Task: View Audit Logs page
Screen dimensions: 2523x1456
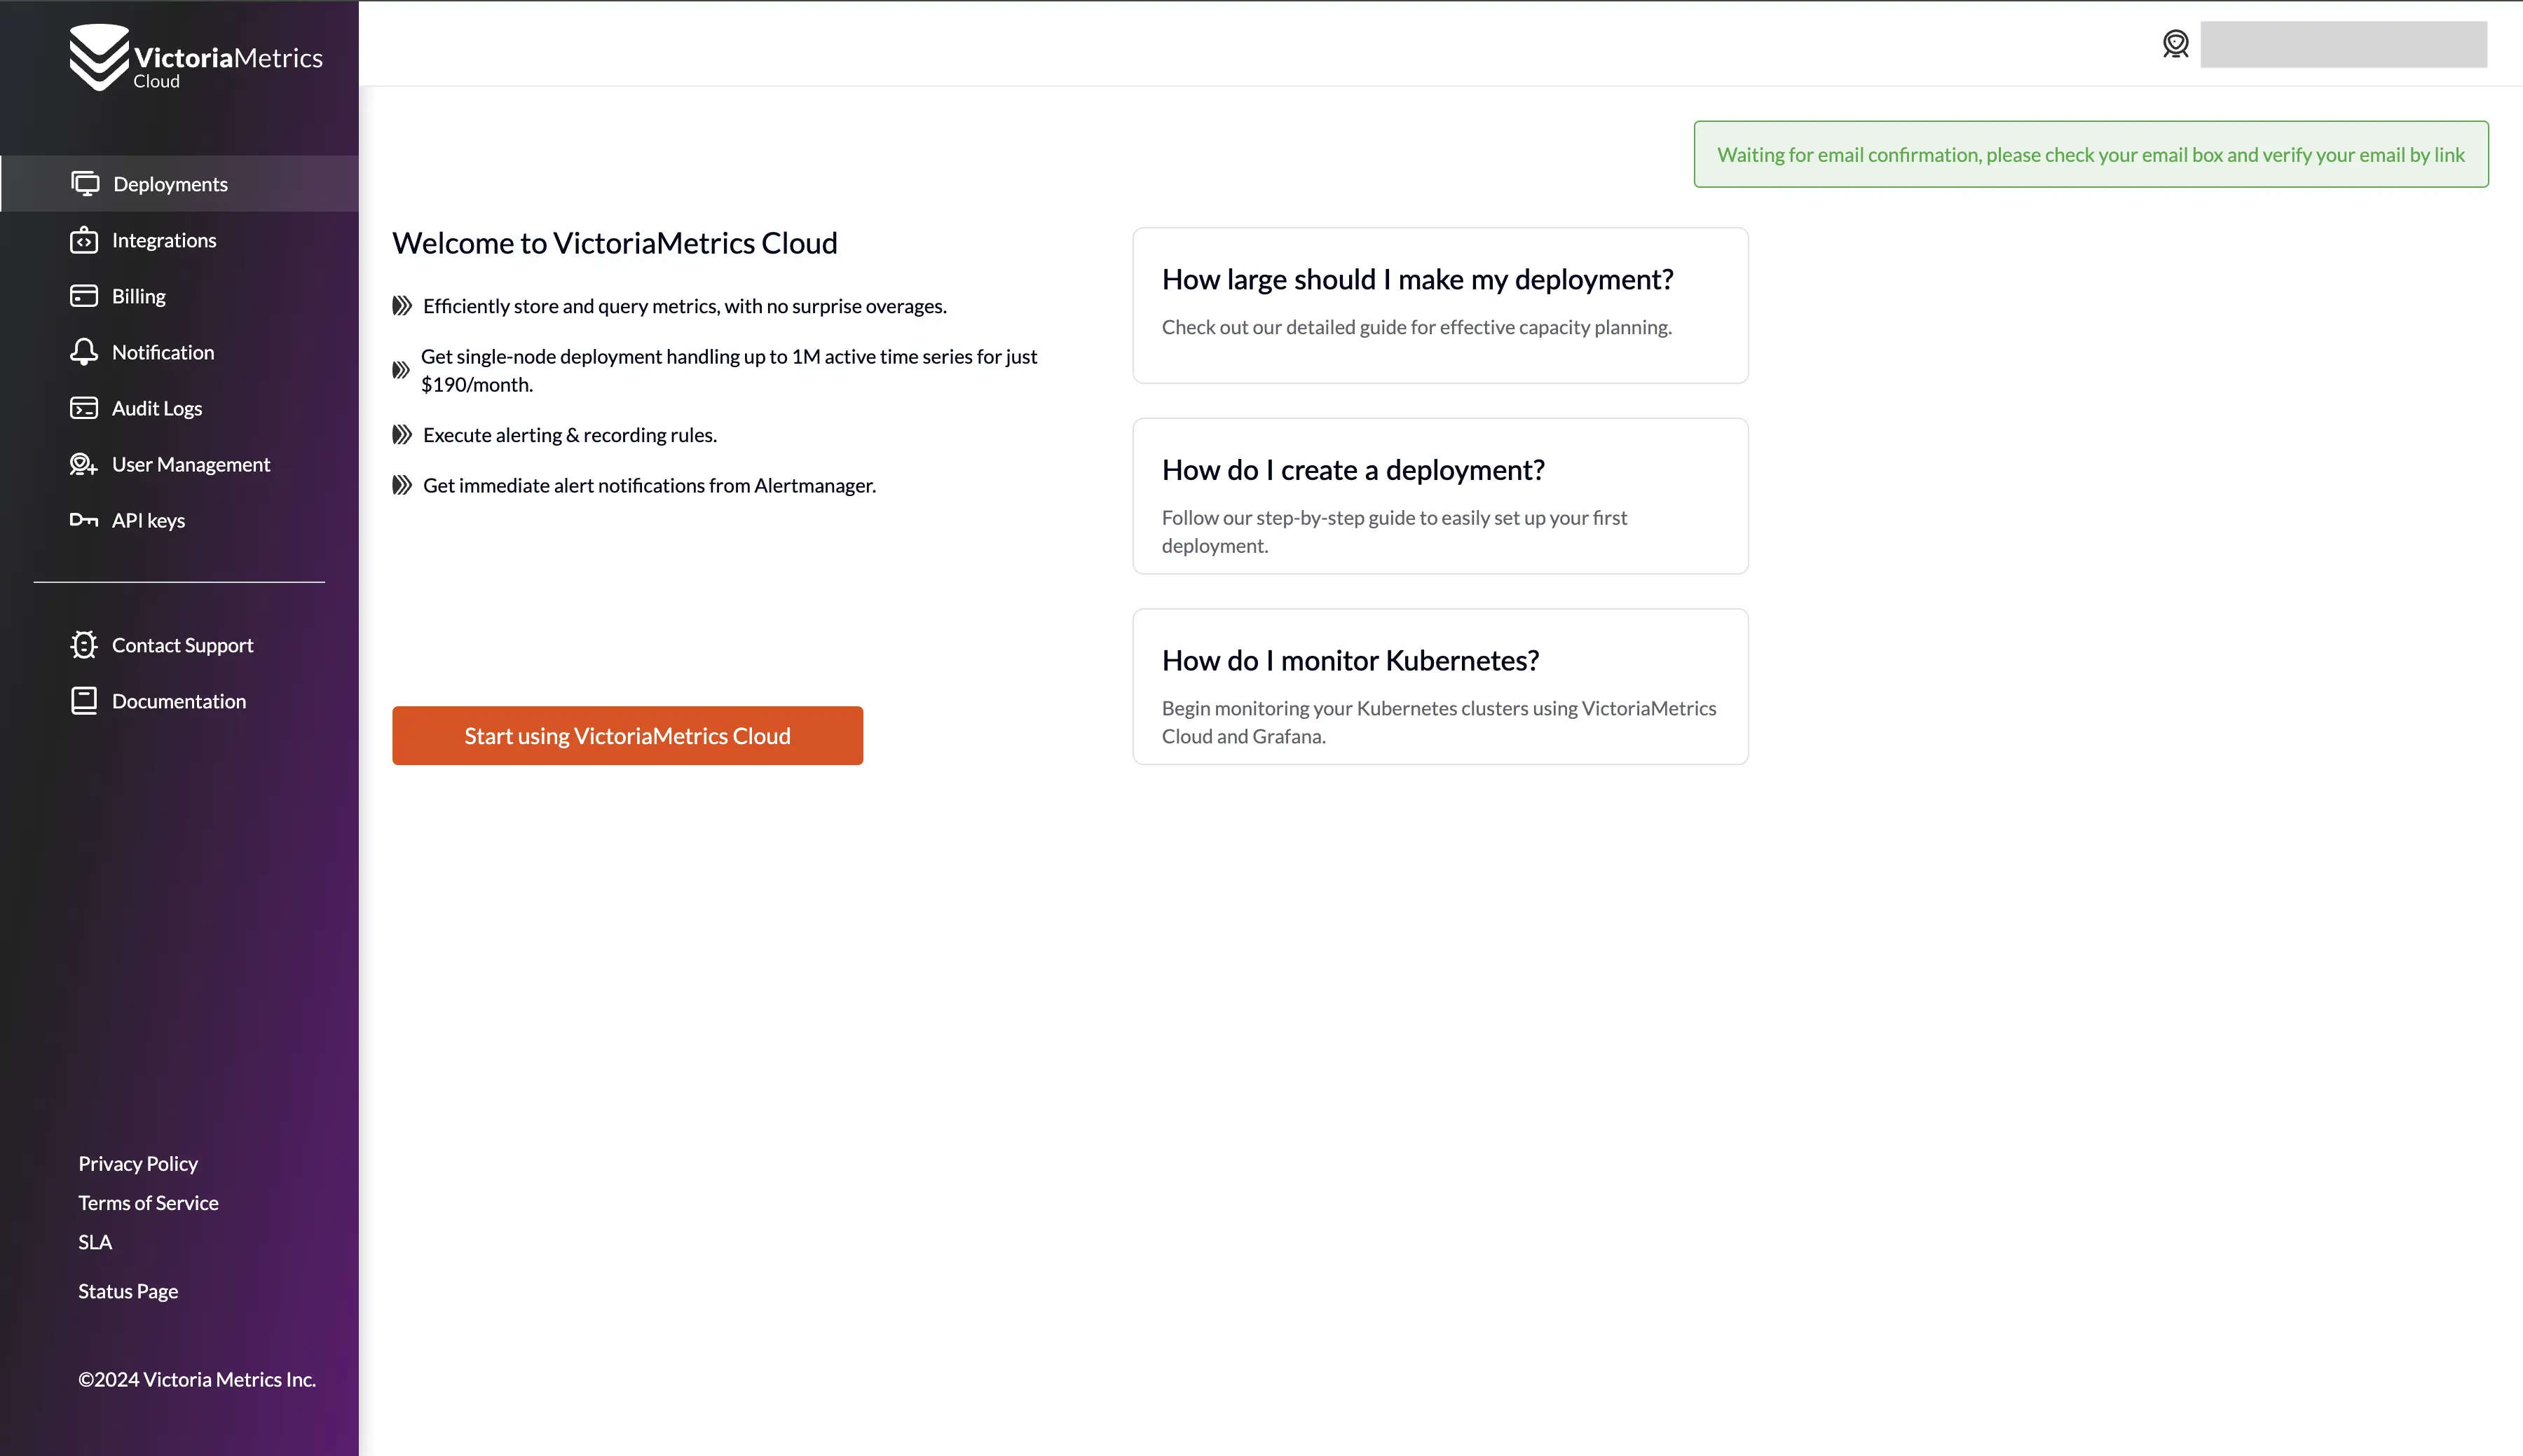Action: pyautogui.click(x=179, y=408)
